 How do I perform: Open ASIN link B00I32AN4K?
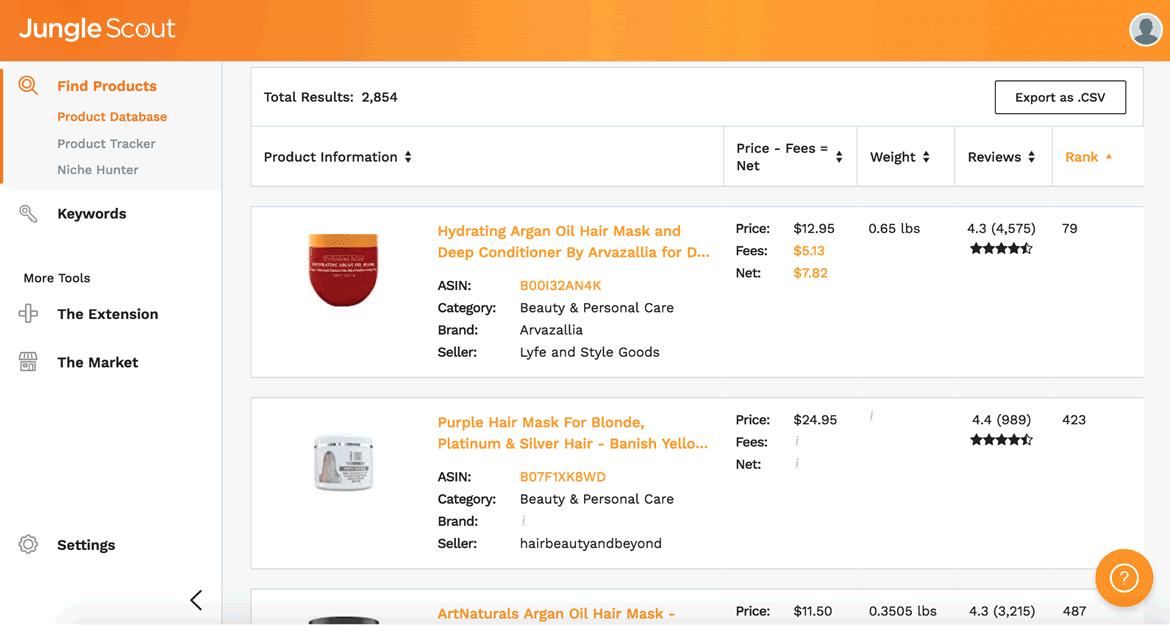(x=560, y=285)
